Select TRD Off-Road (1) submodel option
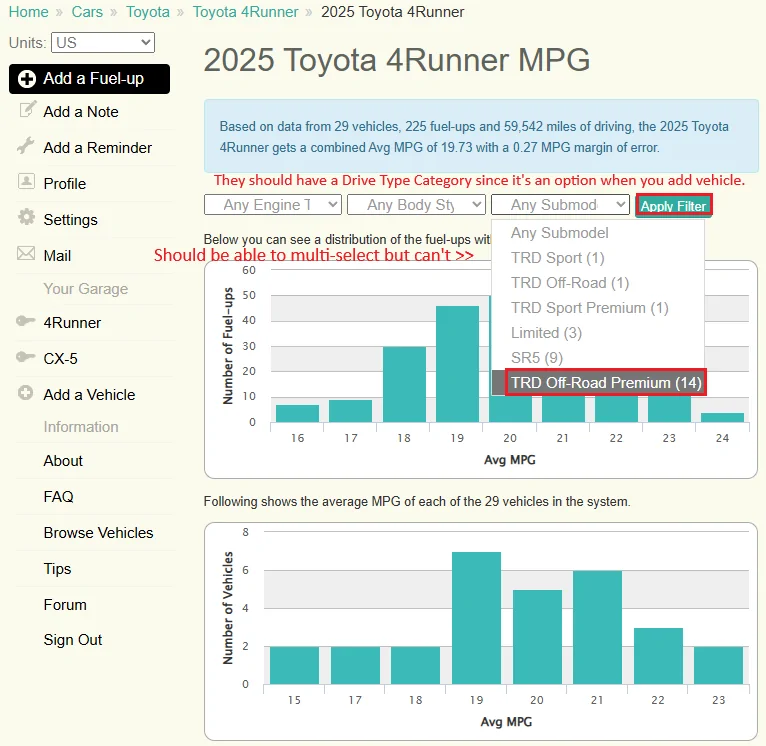The image size is (766, 746). tap(570, 283)
